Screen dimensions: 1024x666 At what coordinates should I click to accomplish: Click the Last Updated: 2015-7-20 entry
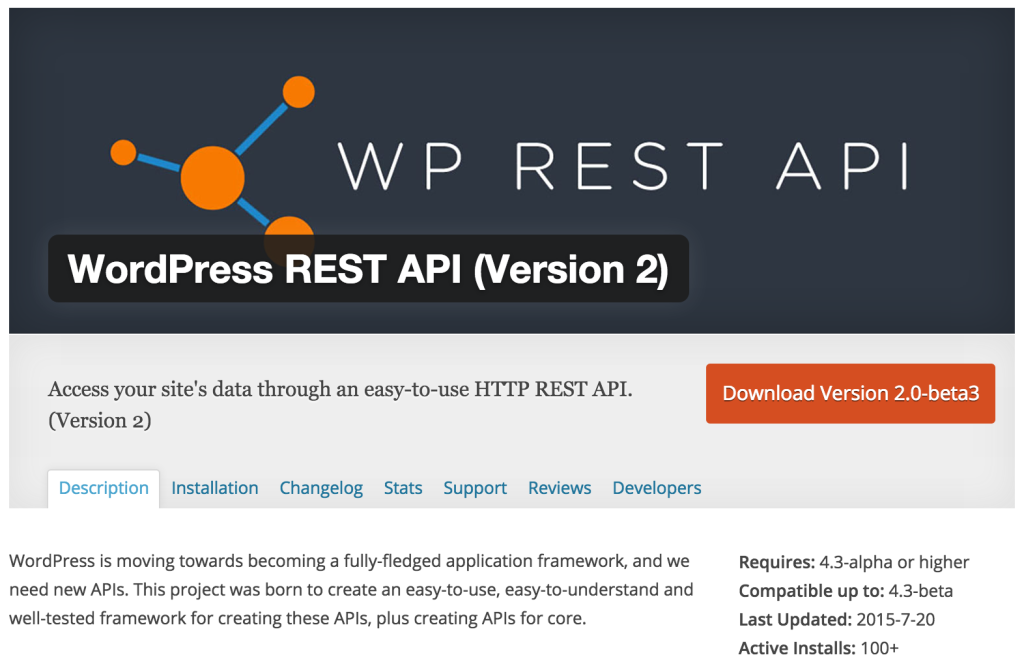(838, 619)
